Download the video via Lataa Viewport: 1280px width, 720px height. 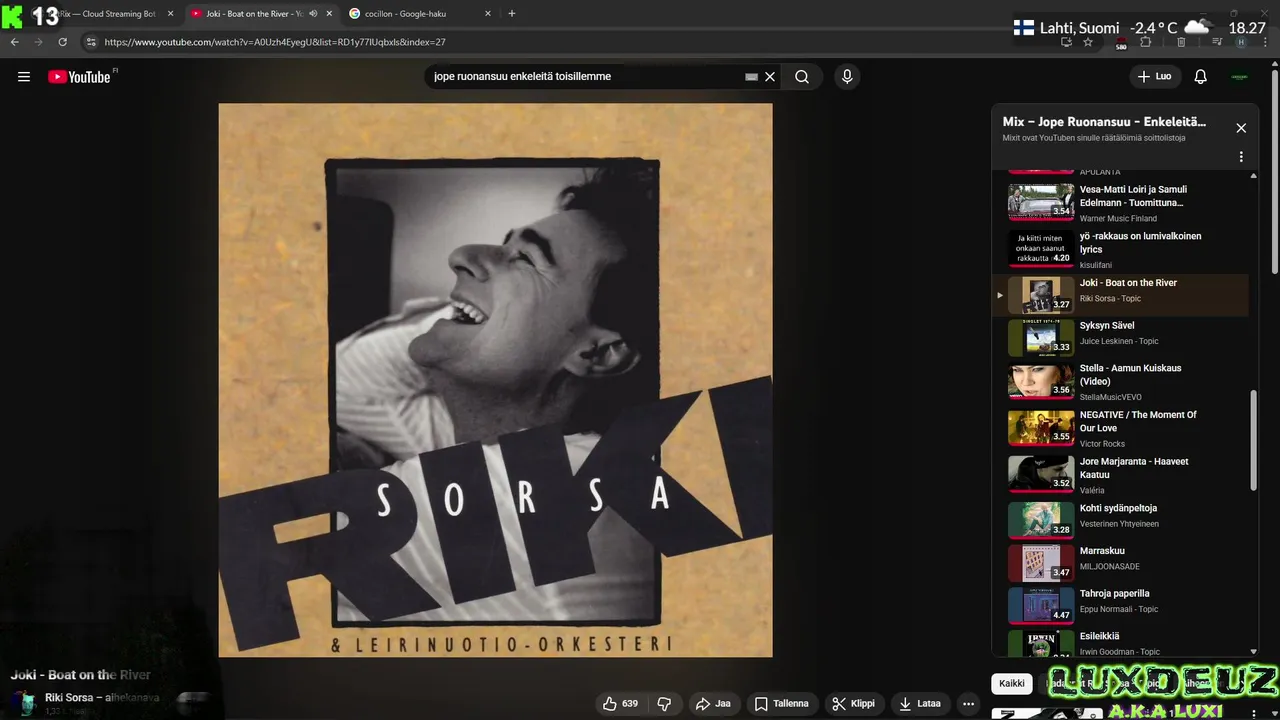tap(920, 704)
